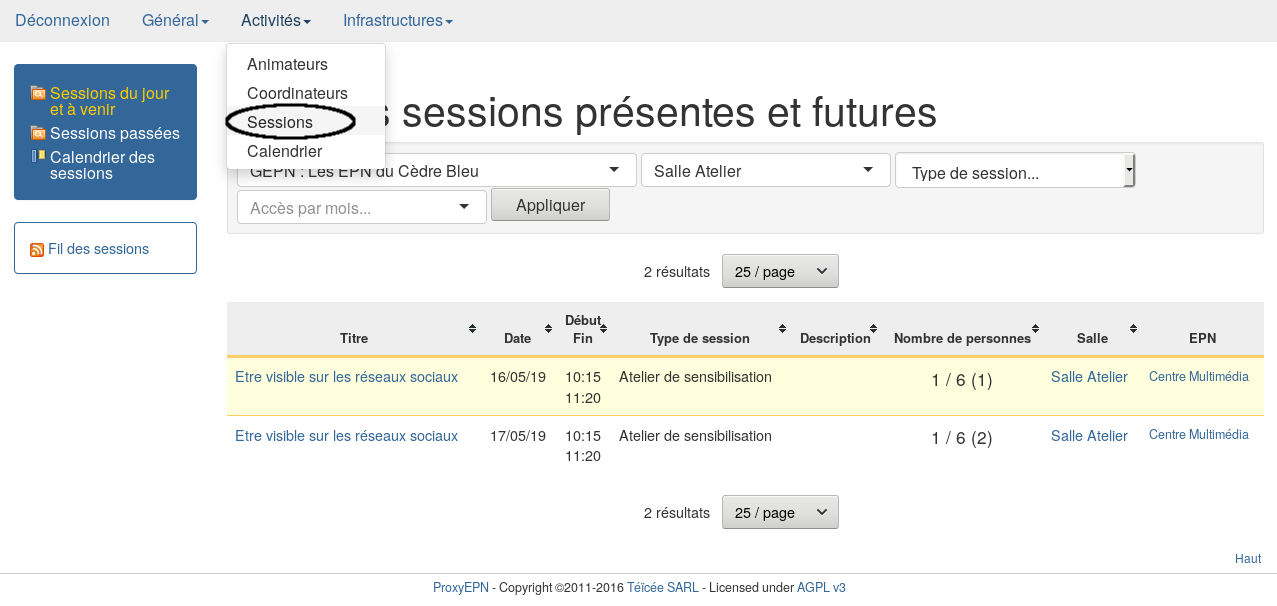Sort table by Titre column arrows

tap(472, 329)
